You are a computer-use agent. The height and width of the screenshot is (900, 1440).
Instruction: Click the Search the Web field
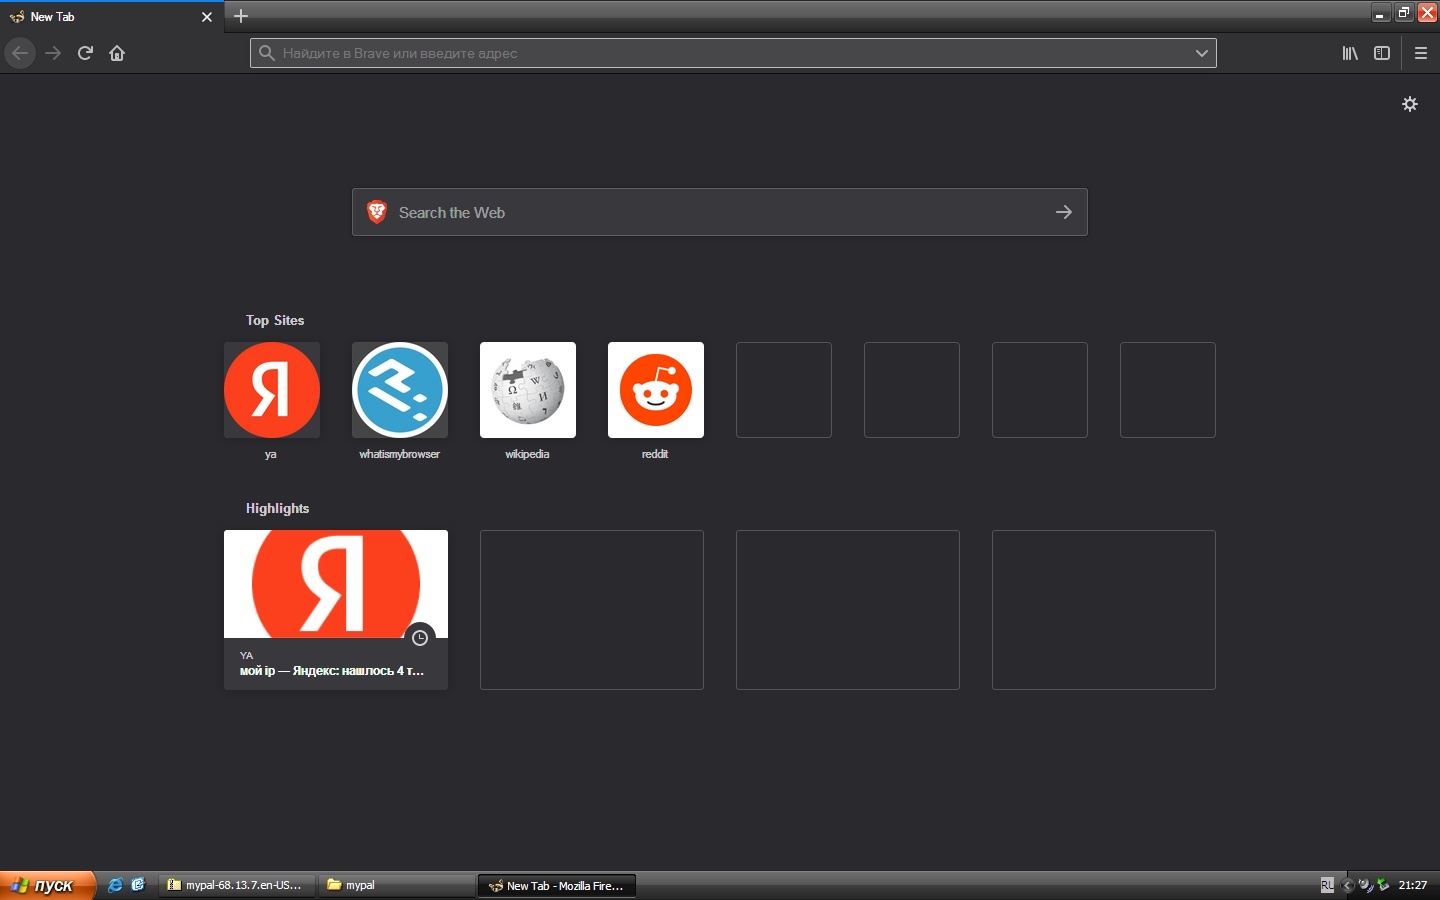[720, 212]
